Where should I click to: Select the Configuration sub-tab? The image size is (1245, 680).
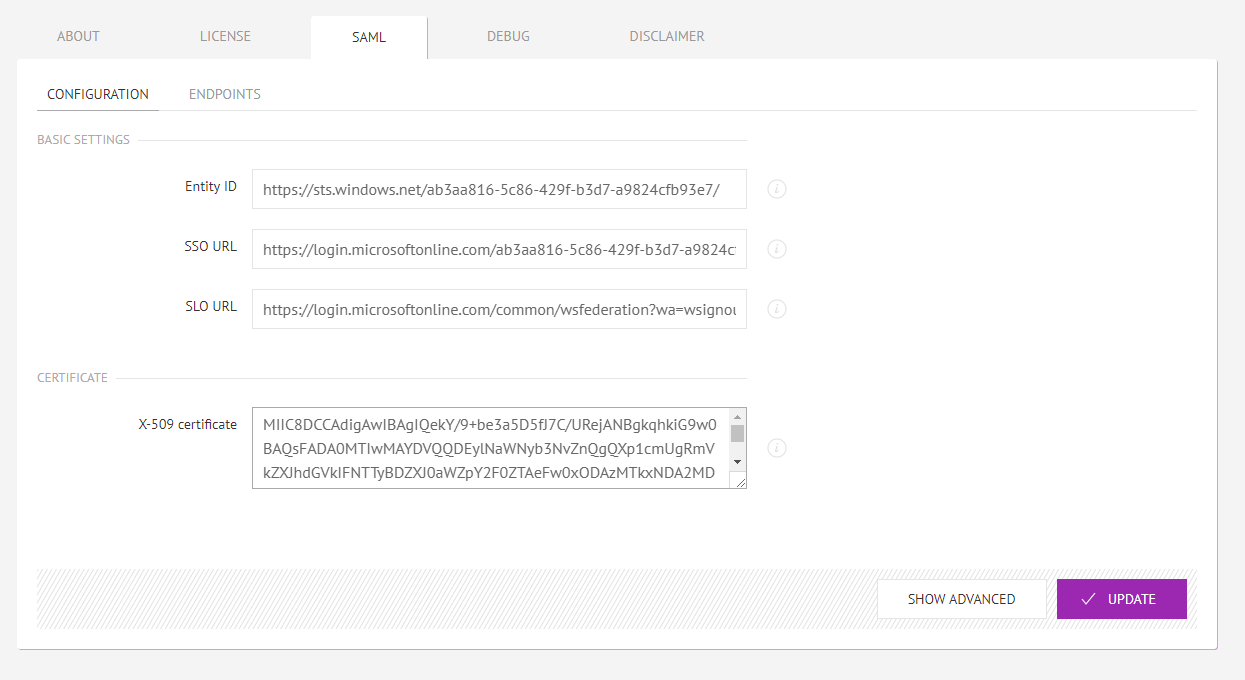(x=98, y=94)
